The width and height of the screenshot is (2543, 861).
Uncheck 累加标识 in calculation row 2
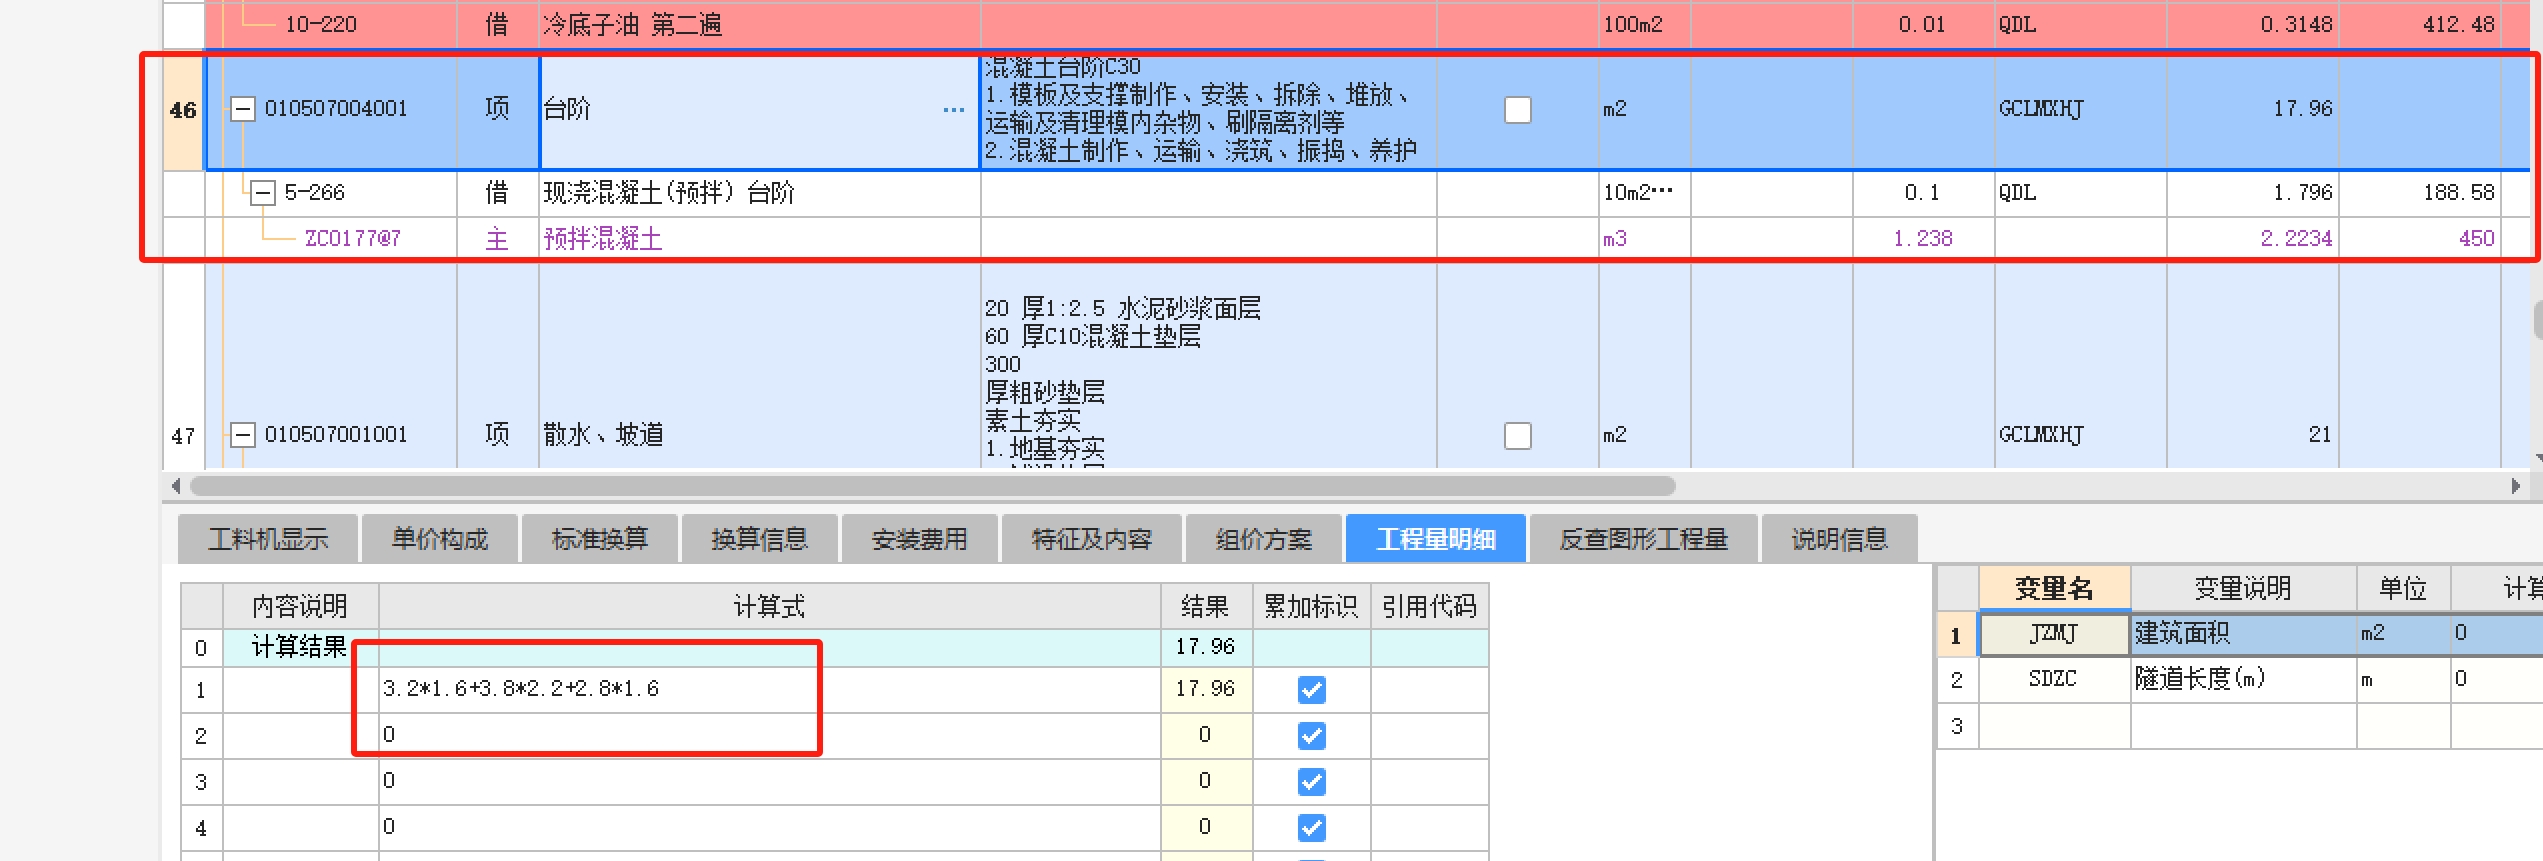1311,735
